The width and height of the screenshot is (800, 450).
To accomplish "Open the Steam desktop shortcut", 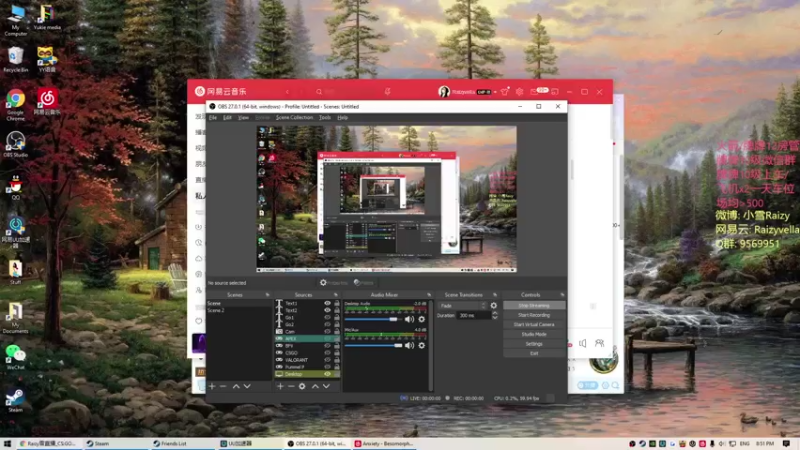I will (x=15, y=400).
